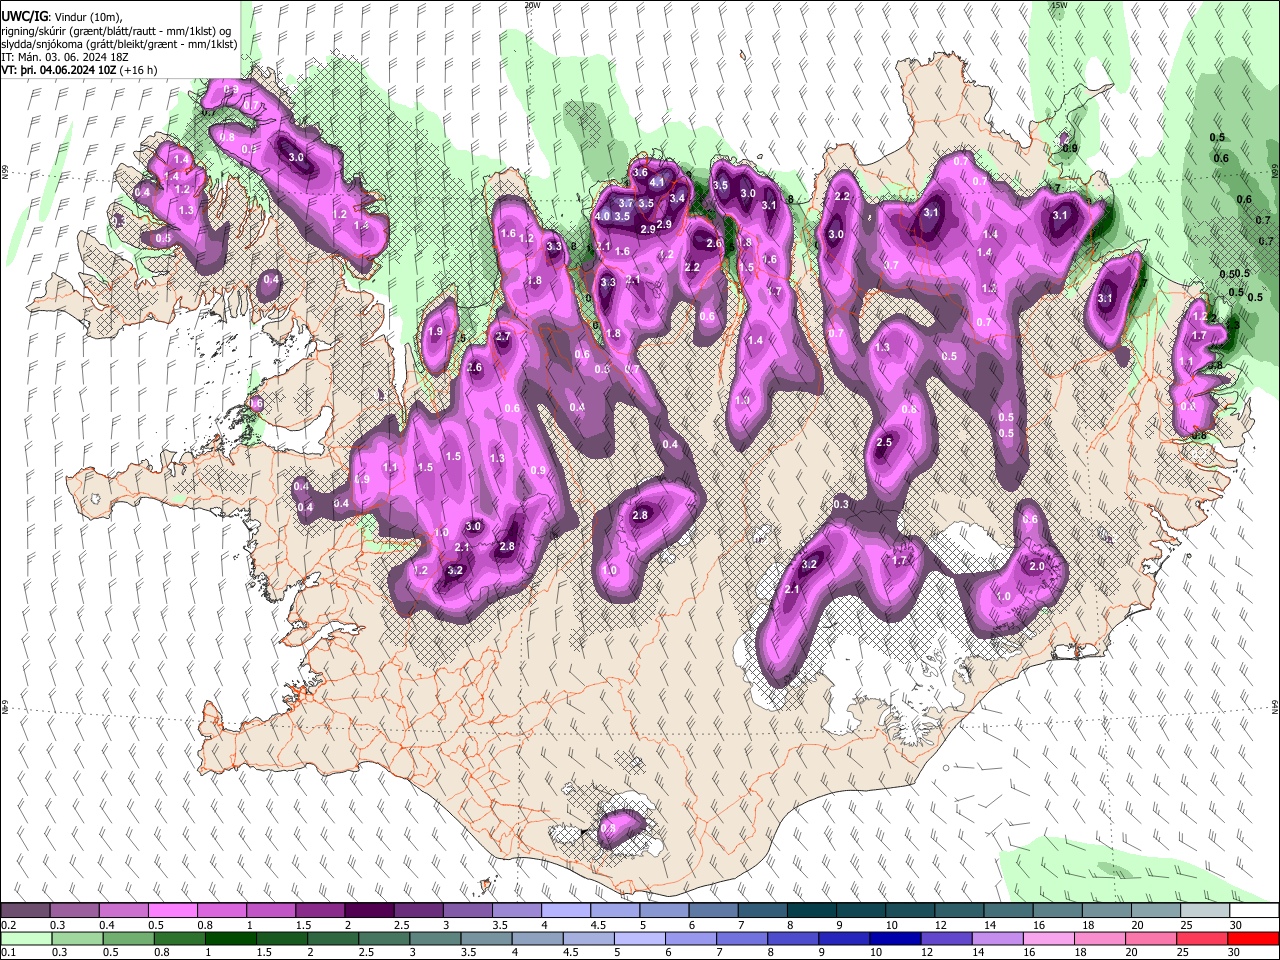Pick the darkest purple upper legend swatch between 2 and 2.5
This screenshot has width=1280, height=960.
click(x=369, y=911)
